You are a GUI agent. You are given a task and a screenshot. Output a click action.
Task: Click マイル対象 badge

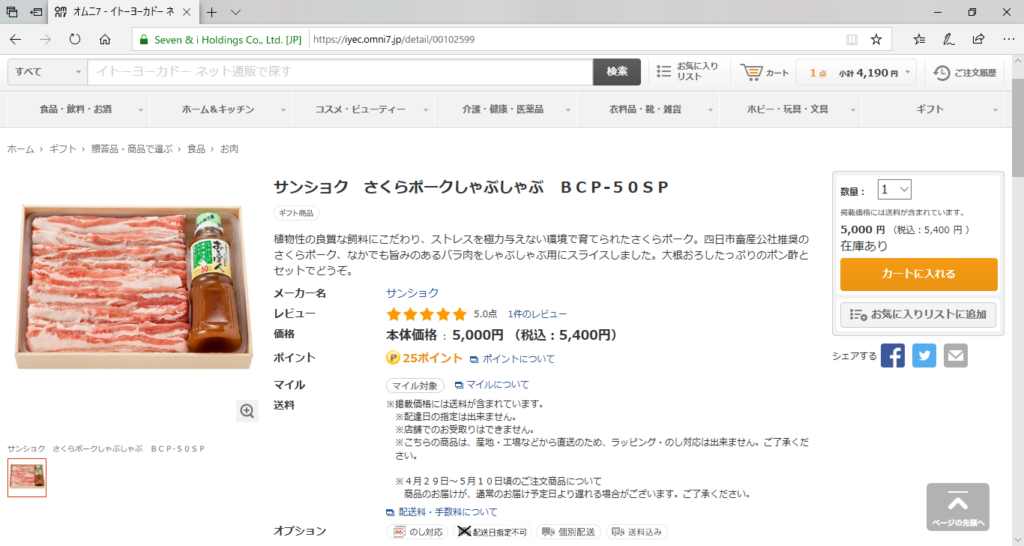(x=415, y=385)
